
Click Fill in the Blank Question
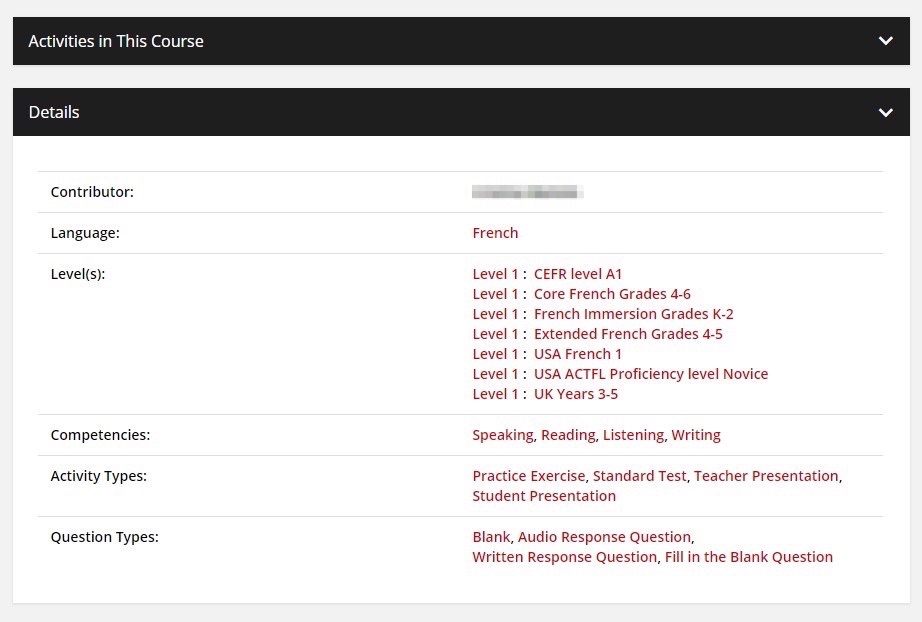748,557
